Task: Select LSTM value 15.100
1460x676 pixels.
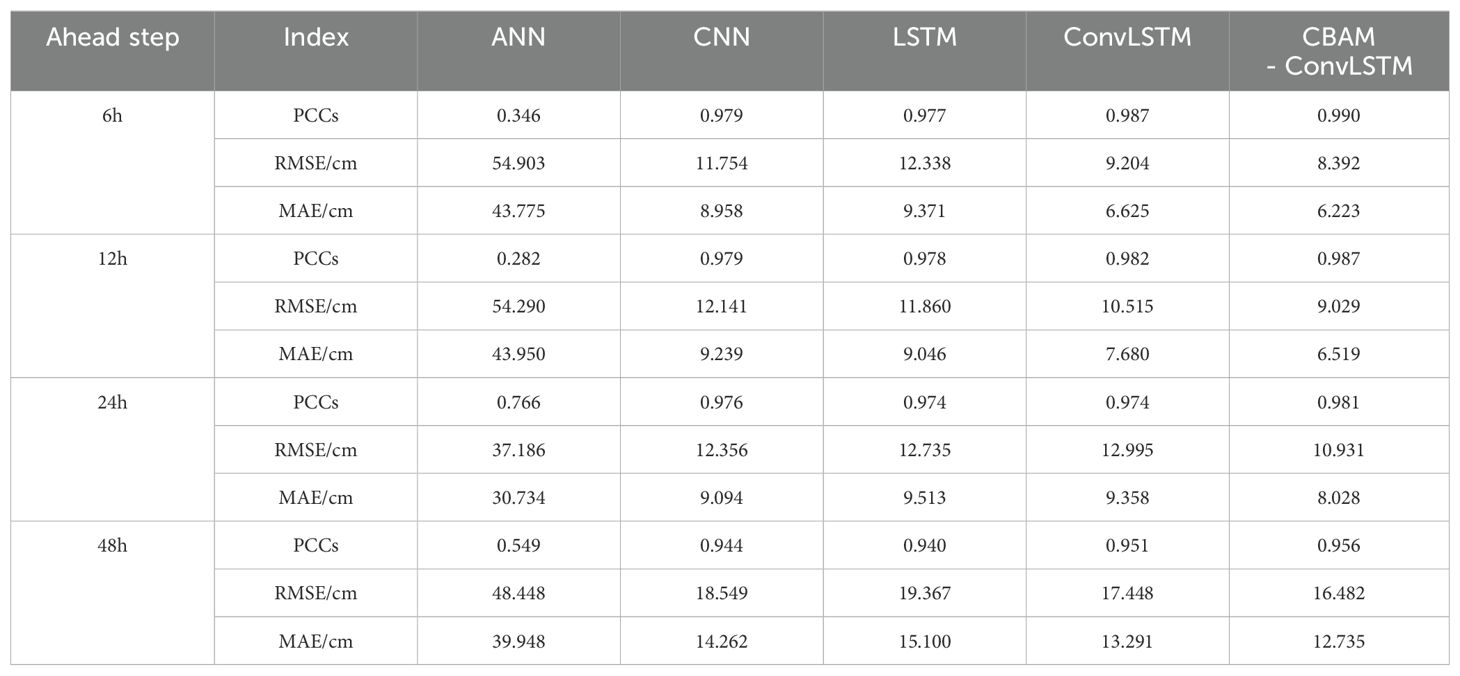Action: point(925,641)
